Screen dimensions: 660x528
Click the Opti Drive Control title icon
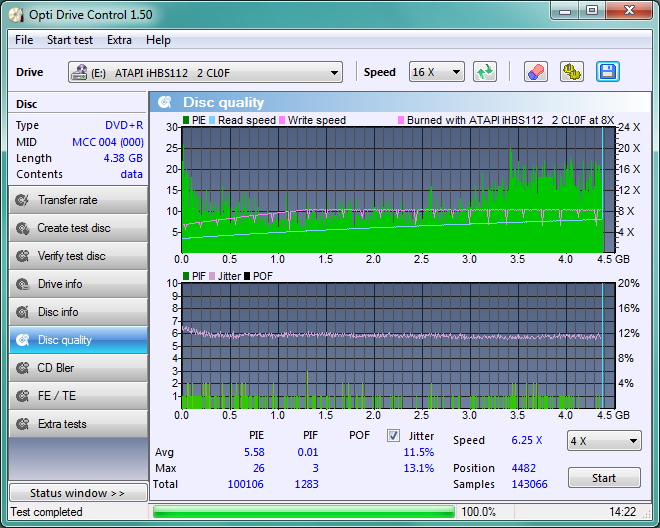[16, 15]
